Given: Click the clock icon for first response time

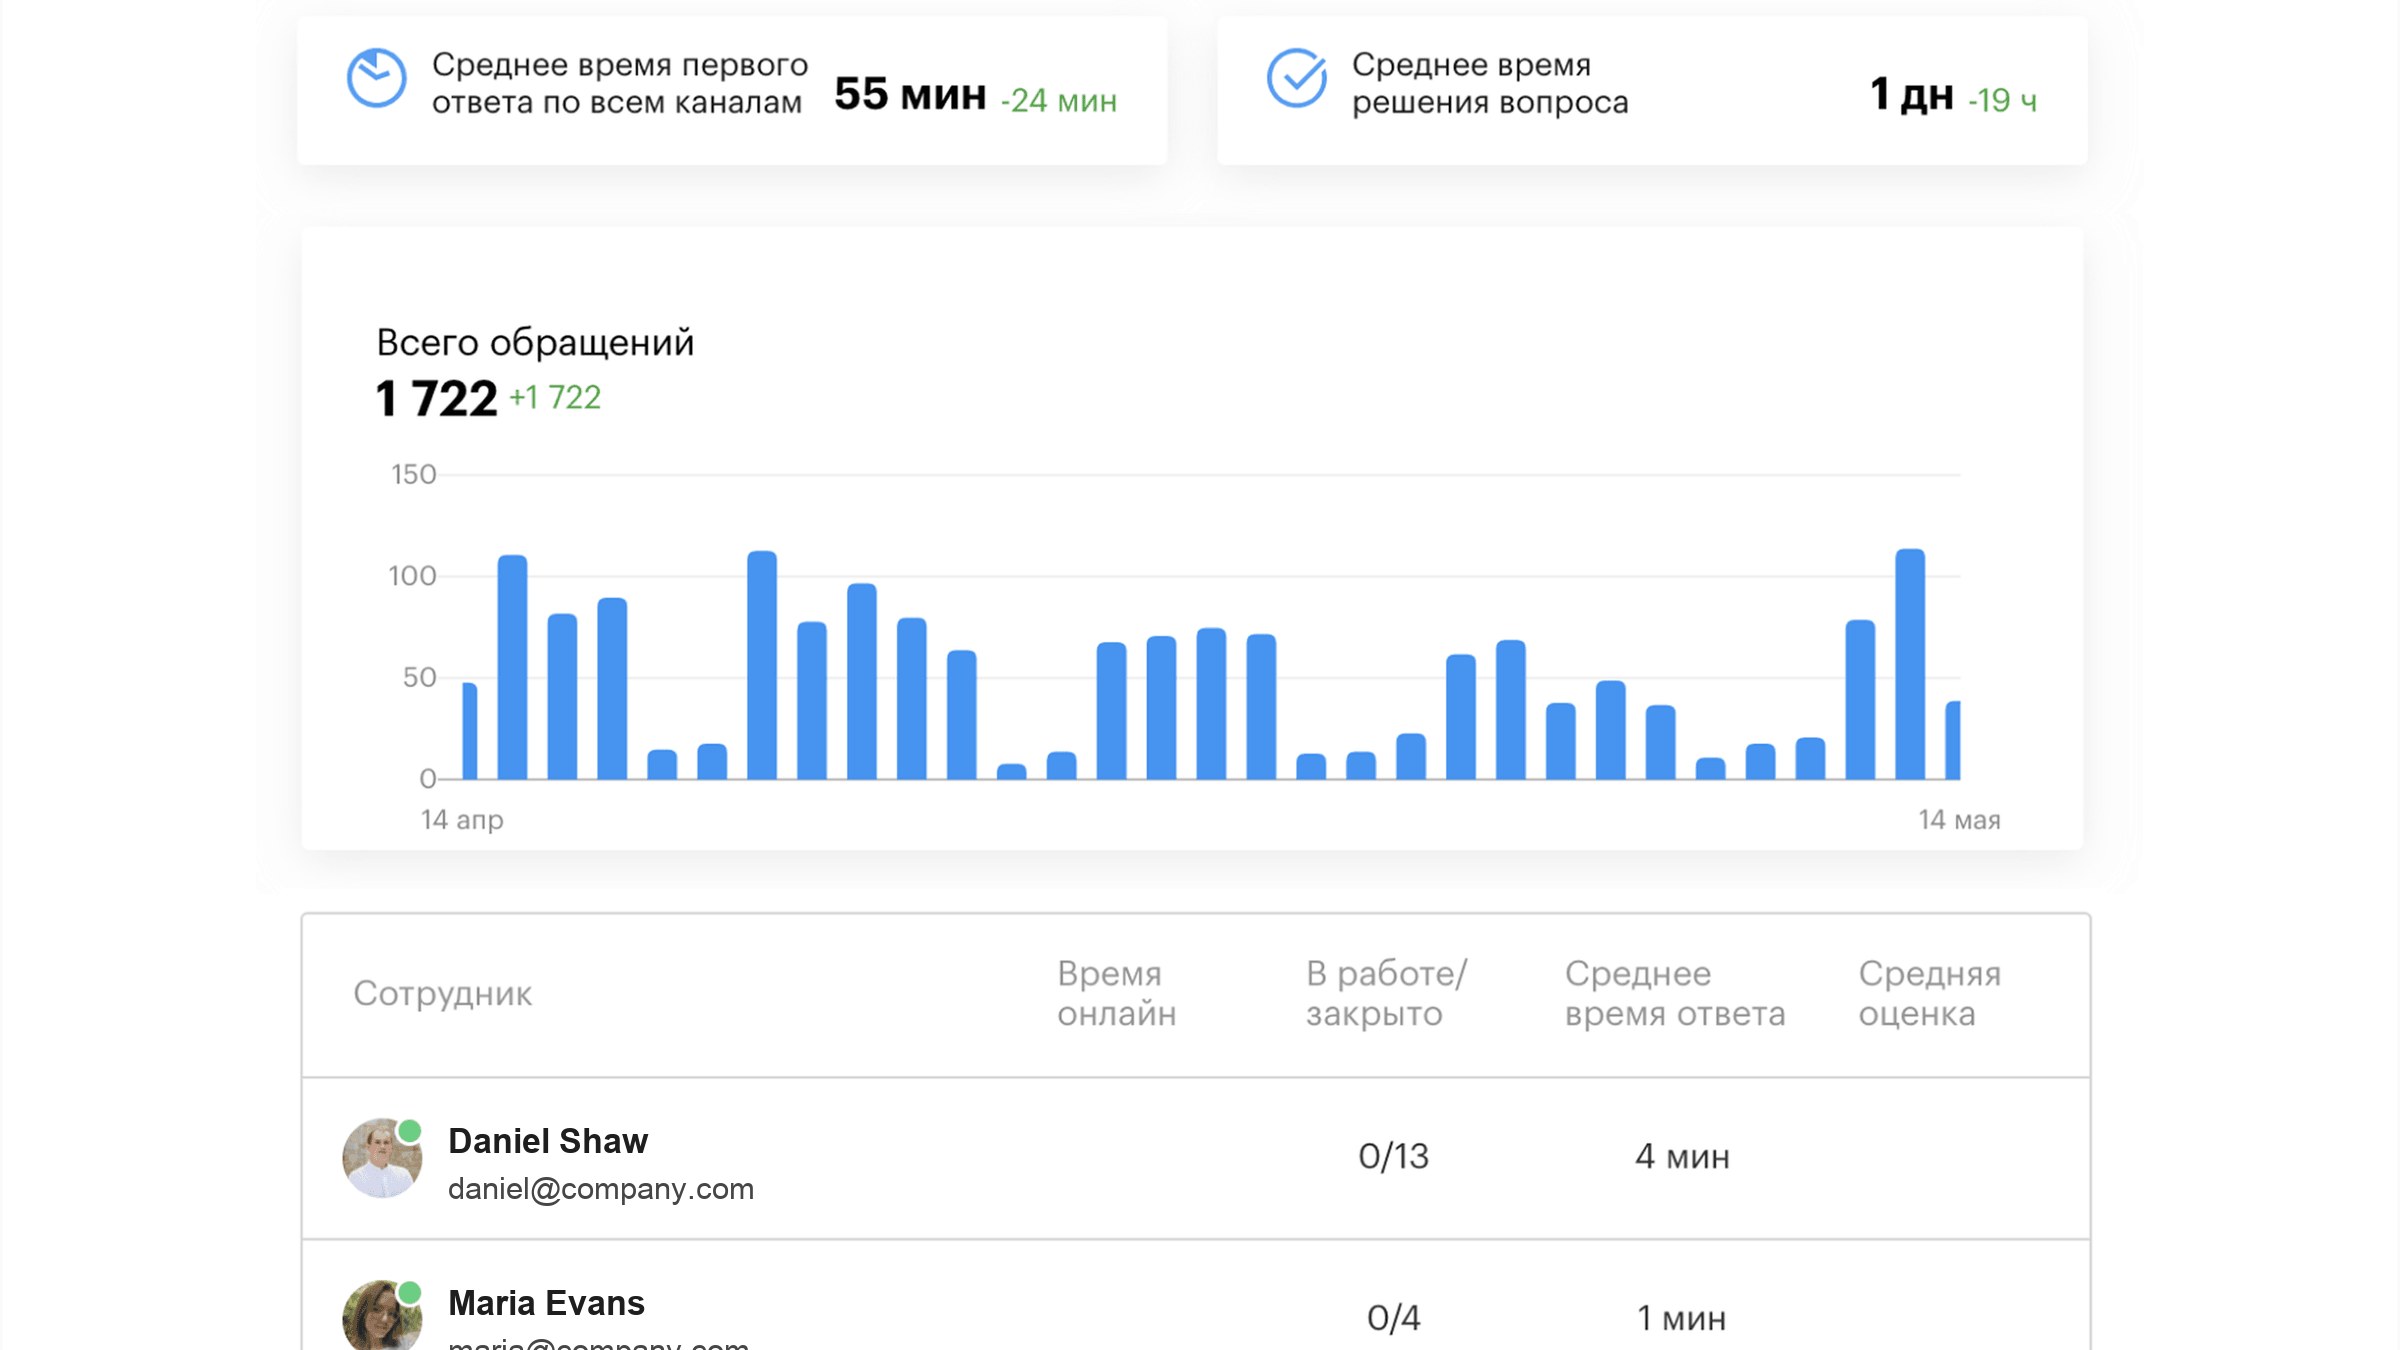Looking at the screenshot, I should point(376,78).
